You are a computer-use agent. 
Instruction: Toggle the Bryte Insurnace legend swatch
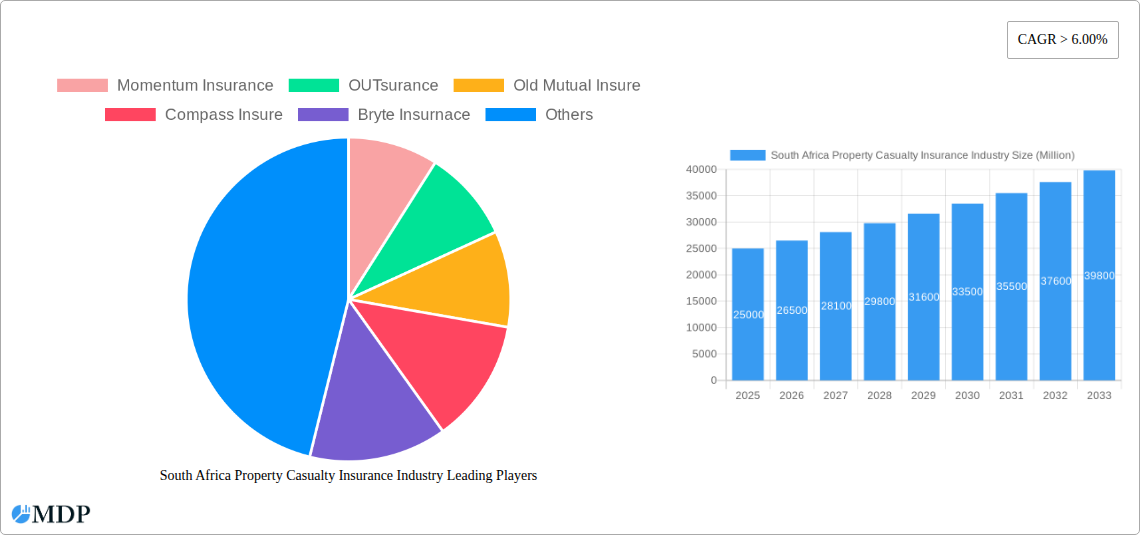[323, 114]
